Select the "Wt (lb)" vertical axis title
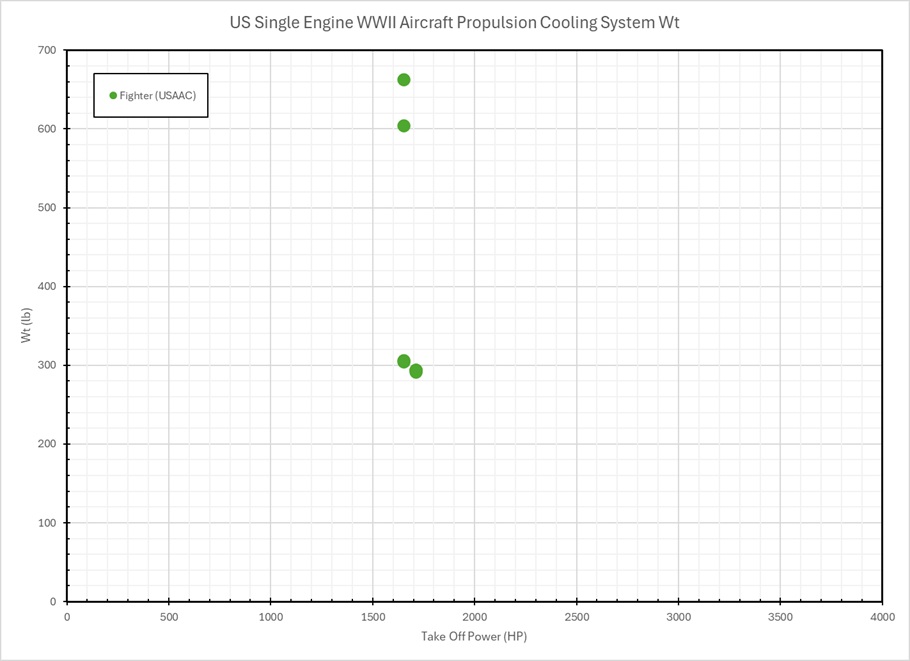This screenshot has height=661, width=910. 27,325
